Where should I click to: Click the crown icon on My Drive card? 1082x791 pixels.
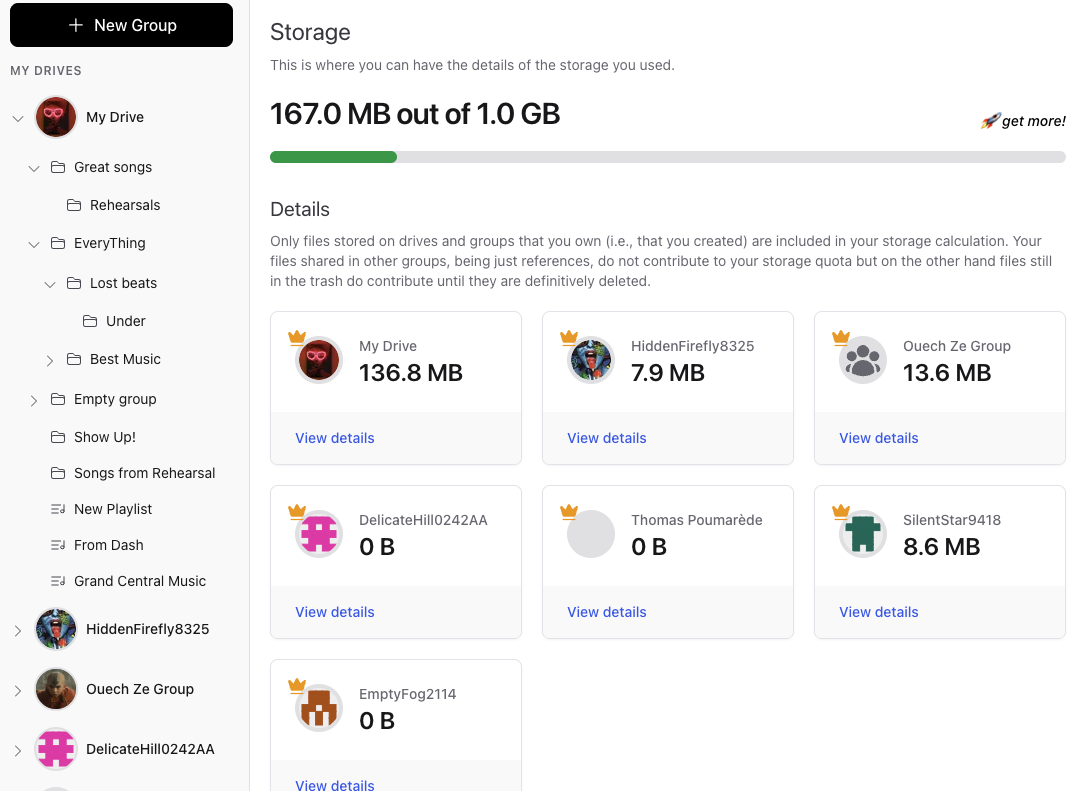coord(296,339)
